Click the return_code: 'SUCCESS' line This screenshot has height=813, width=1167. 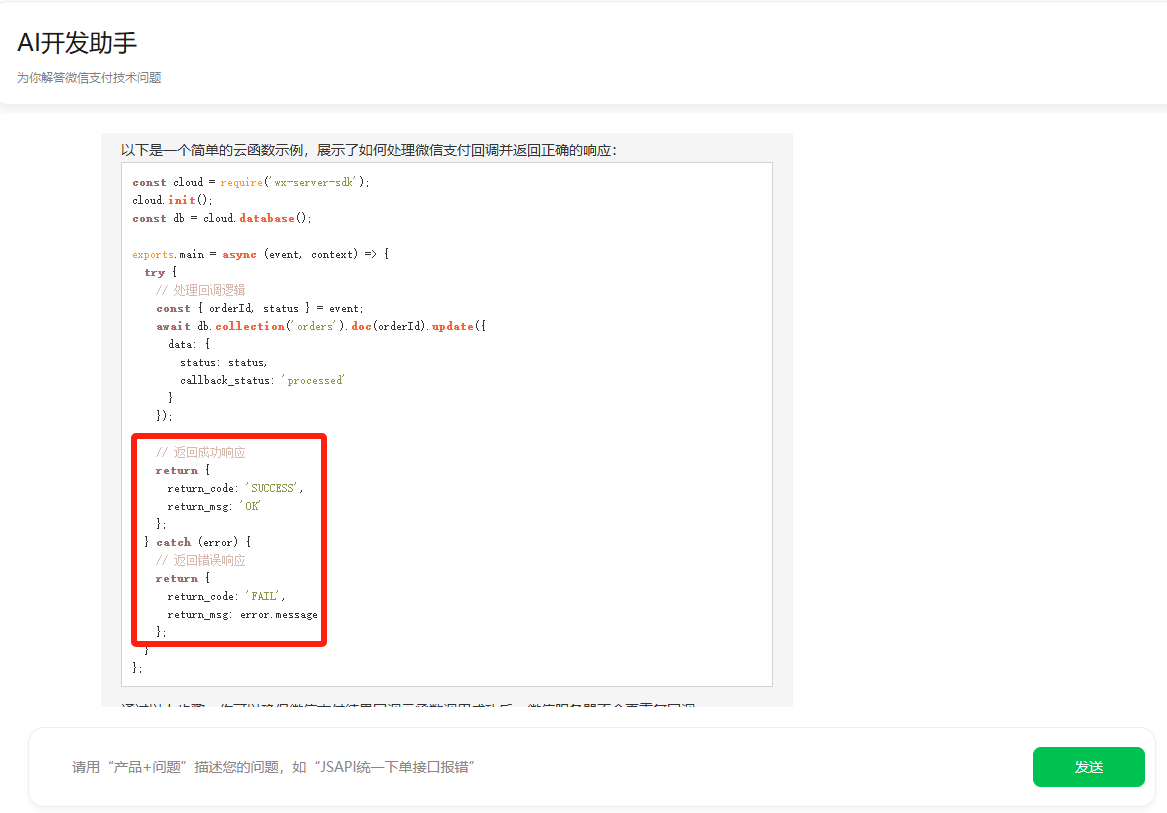coord(235,488)
